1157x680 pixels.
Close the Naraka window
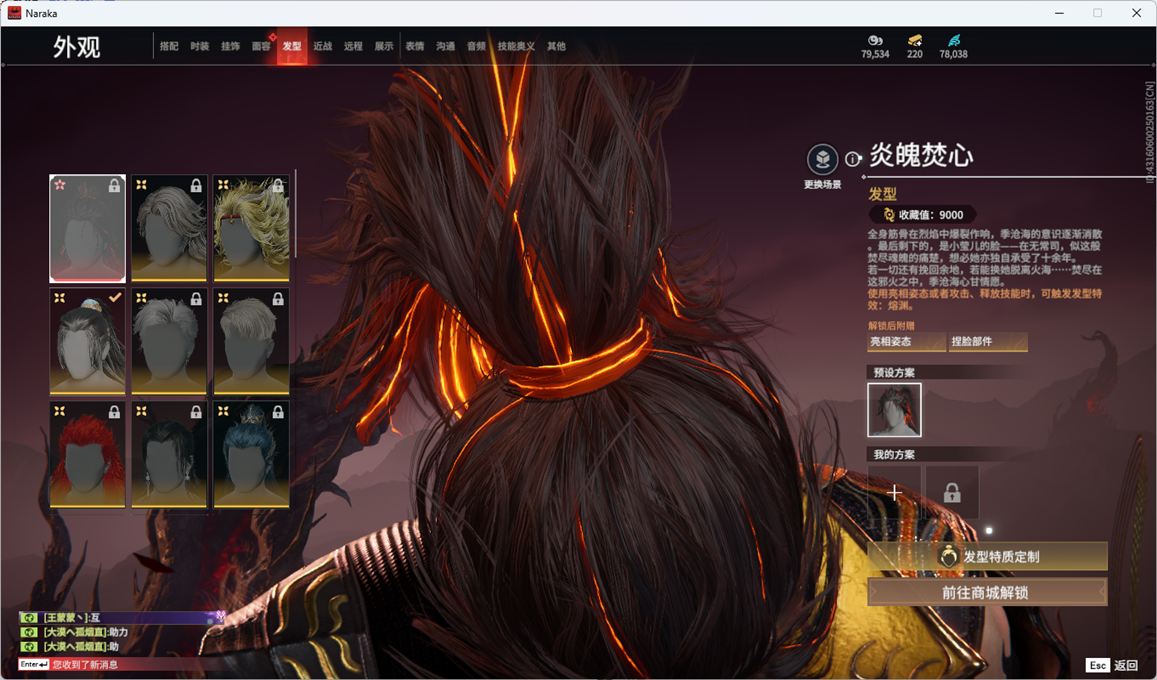tap(1137, 13)
